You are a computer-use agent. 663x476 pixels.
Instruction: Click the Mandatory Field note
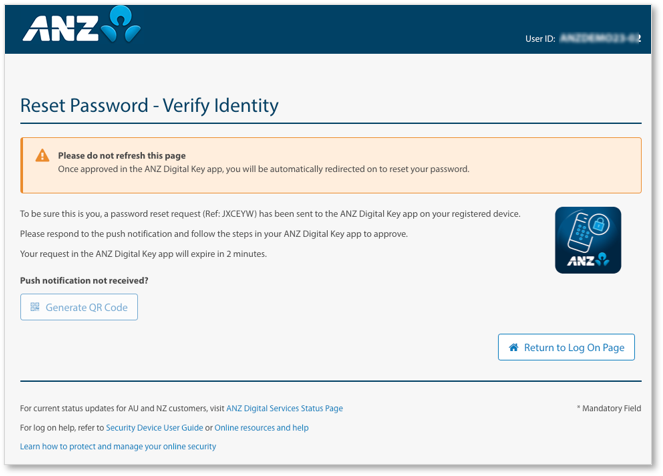point(608,408)
